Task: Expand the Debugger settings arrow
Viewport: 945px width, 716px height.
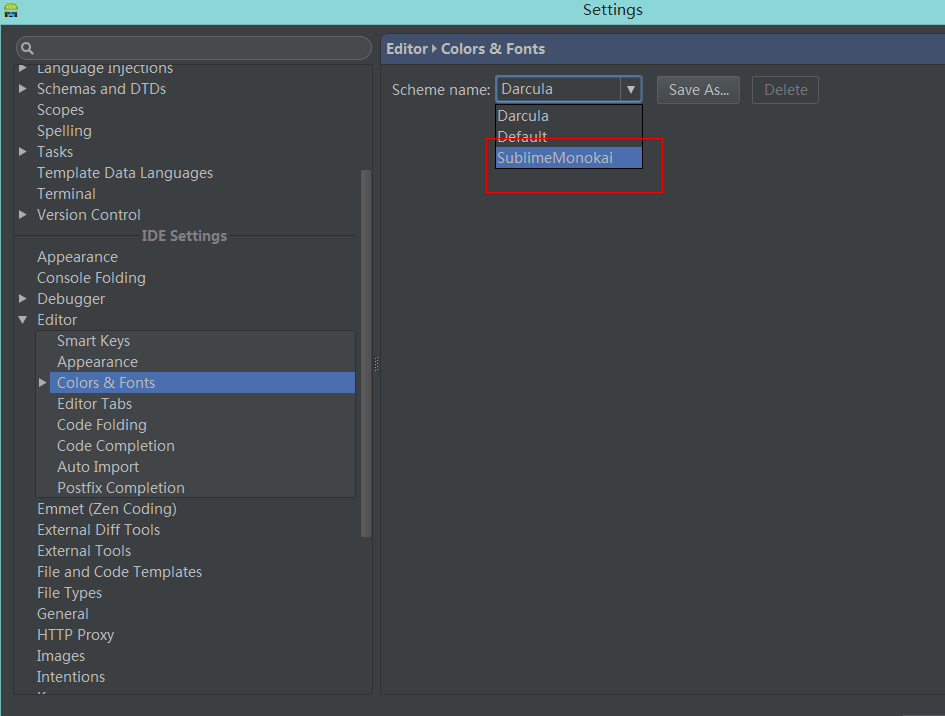Action: pos(23,299)
